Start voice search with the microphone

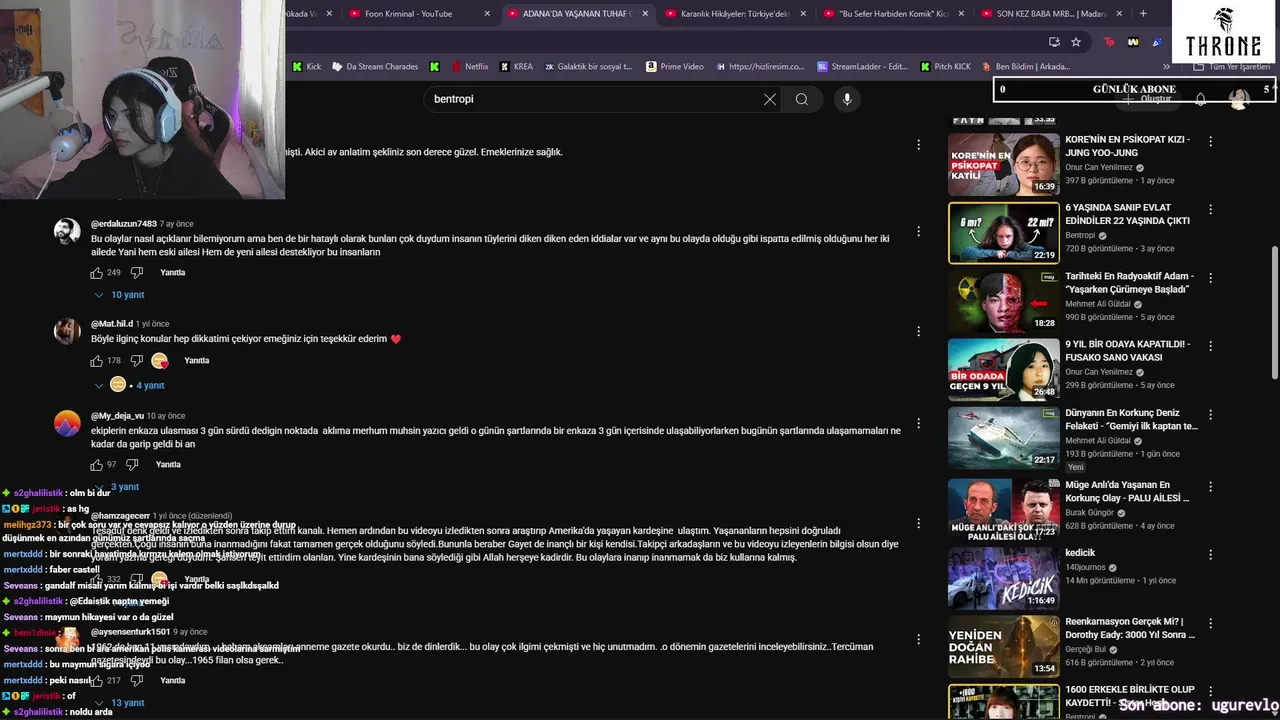point(847,99)
